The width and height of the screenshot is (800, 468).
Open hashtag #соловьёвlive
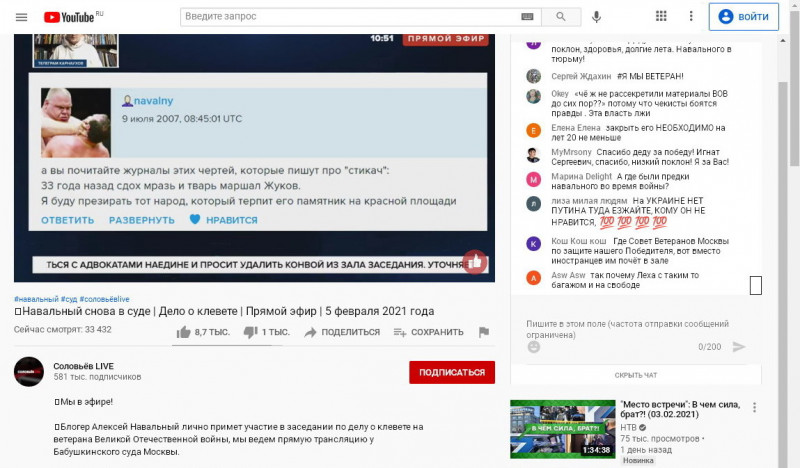(x=105, y=299)
